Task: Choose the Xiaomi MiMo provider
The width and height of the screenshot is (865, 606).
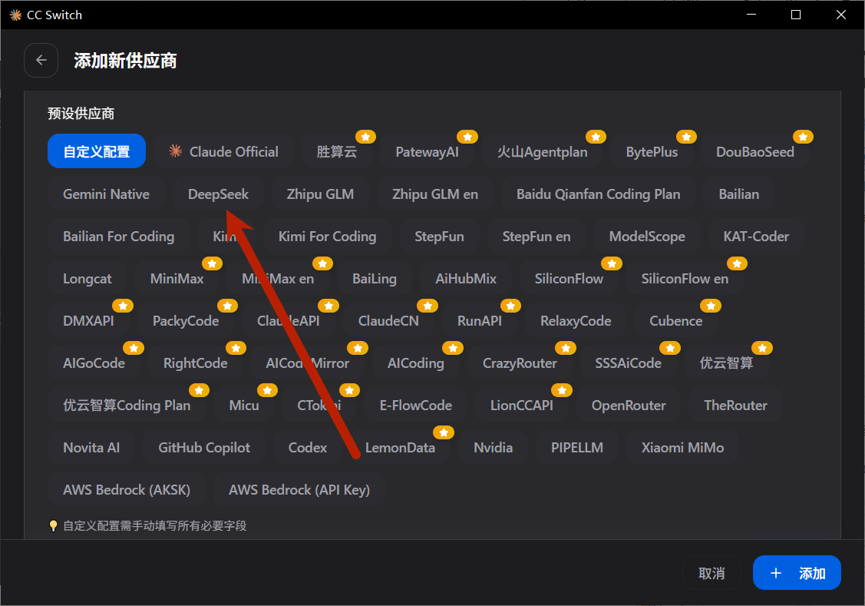Action: (682, 447)
